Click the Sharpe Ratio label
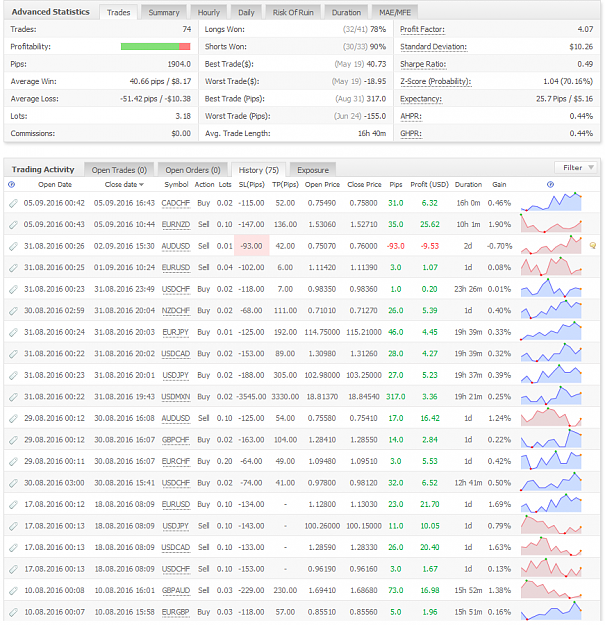This screenshot has width=605, height=625. [423, 64]
